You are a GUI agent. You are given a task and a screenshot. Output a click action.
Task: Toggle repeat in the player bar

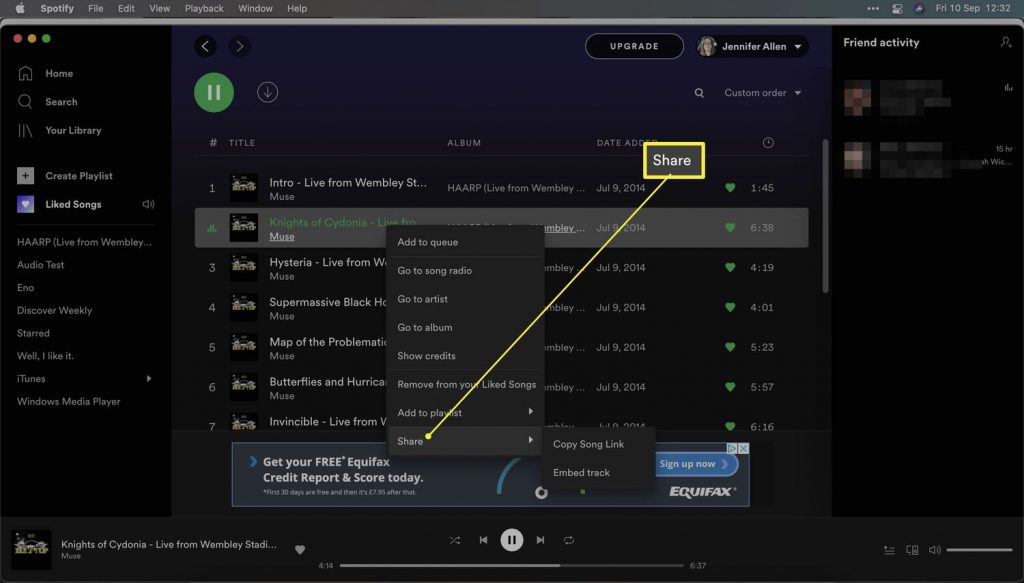coord(569,540)
